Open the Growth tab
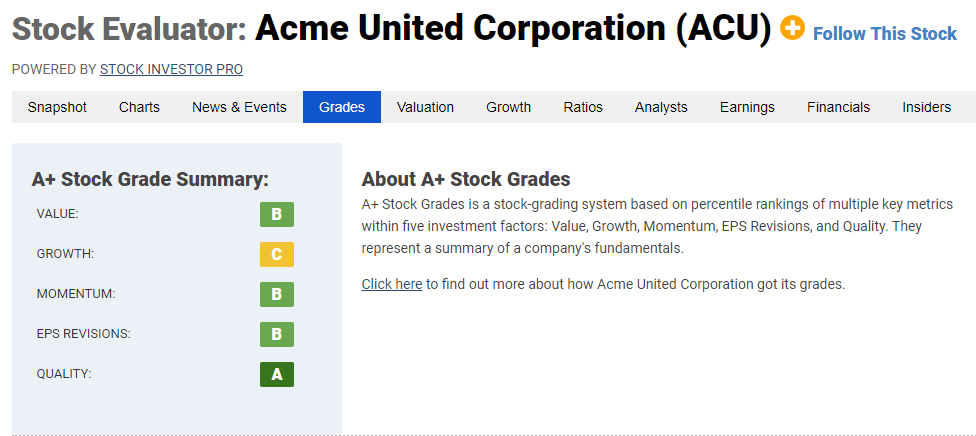The height and width of the screenshot is (436, 976). pos(509,107)
